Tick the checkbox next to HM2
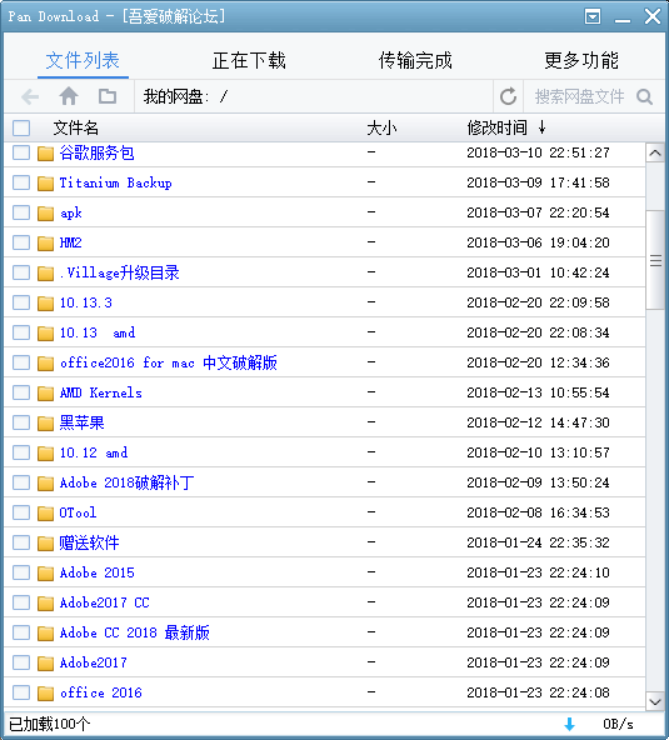 pyautogui.click(x=21, y=243)
